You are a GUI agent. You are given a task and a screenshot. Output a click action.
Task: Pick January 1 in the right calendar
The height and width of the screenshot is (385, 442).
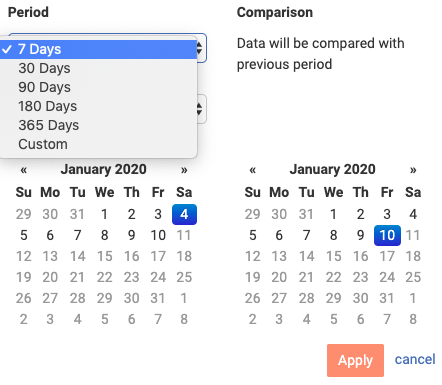[x=333, y=214]
